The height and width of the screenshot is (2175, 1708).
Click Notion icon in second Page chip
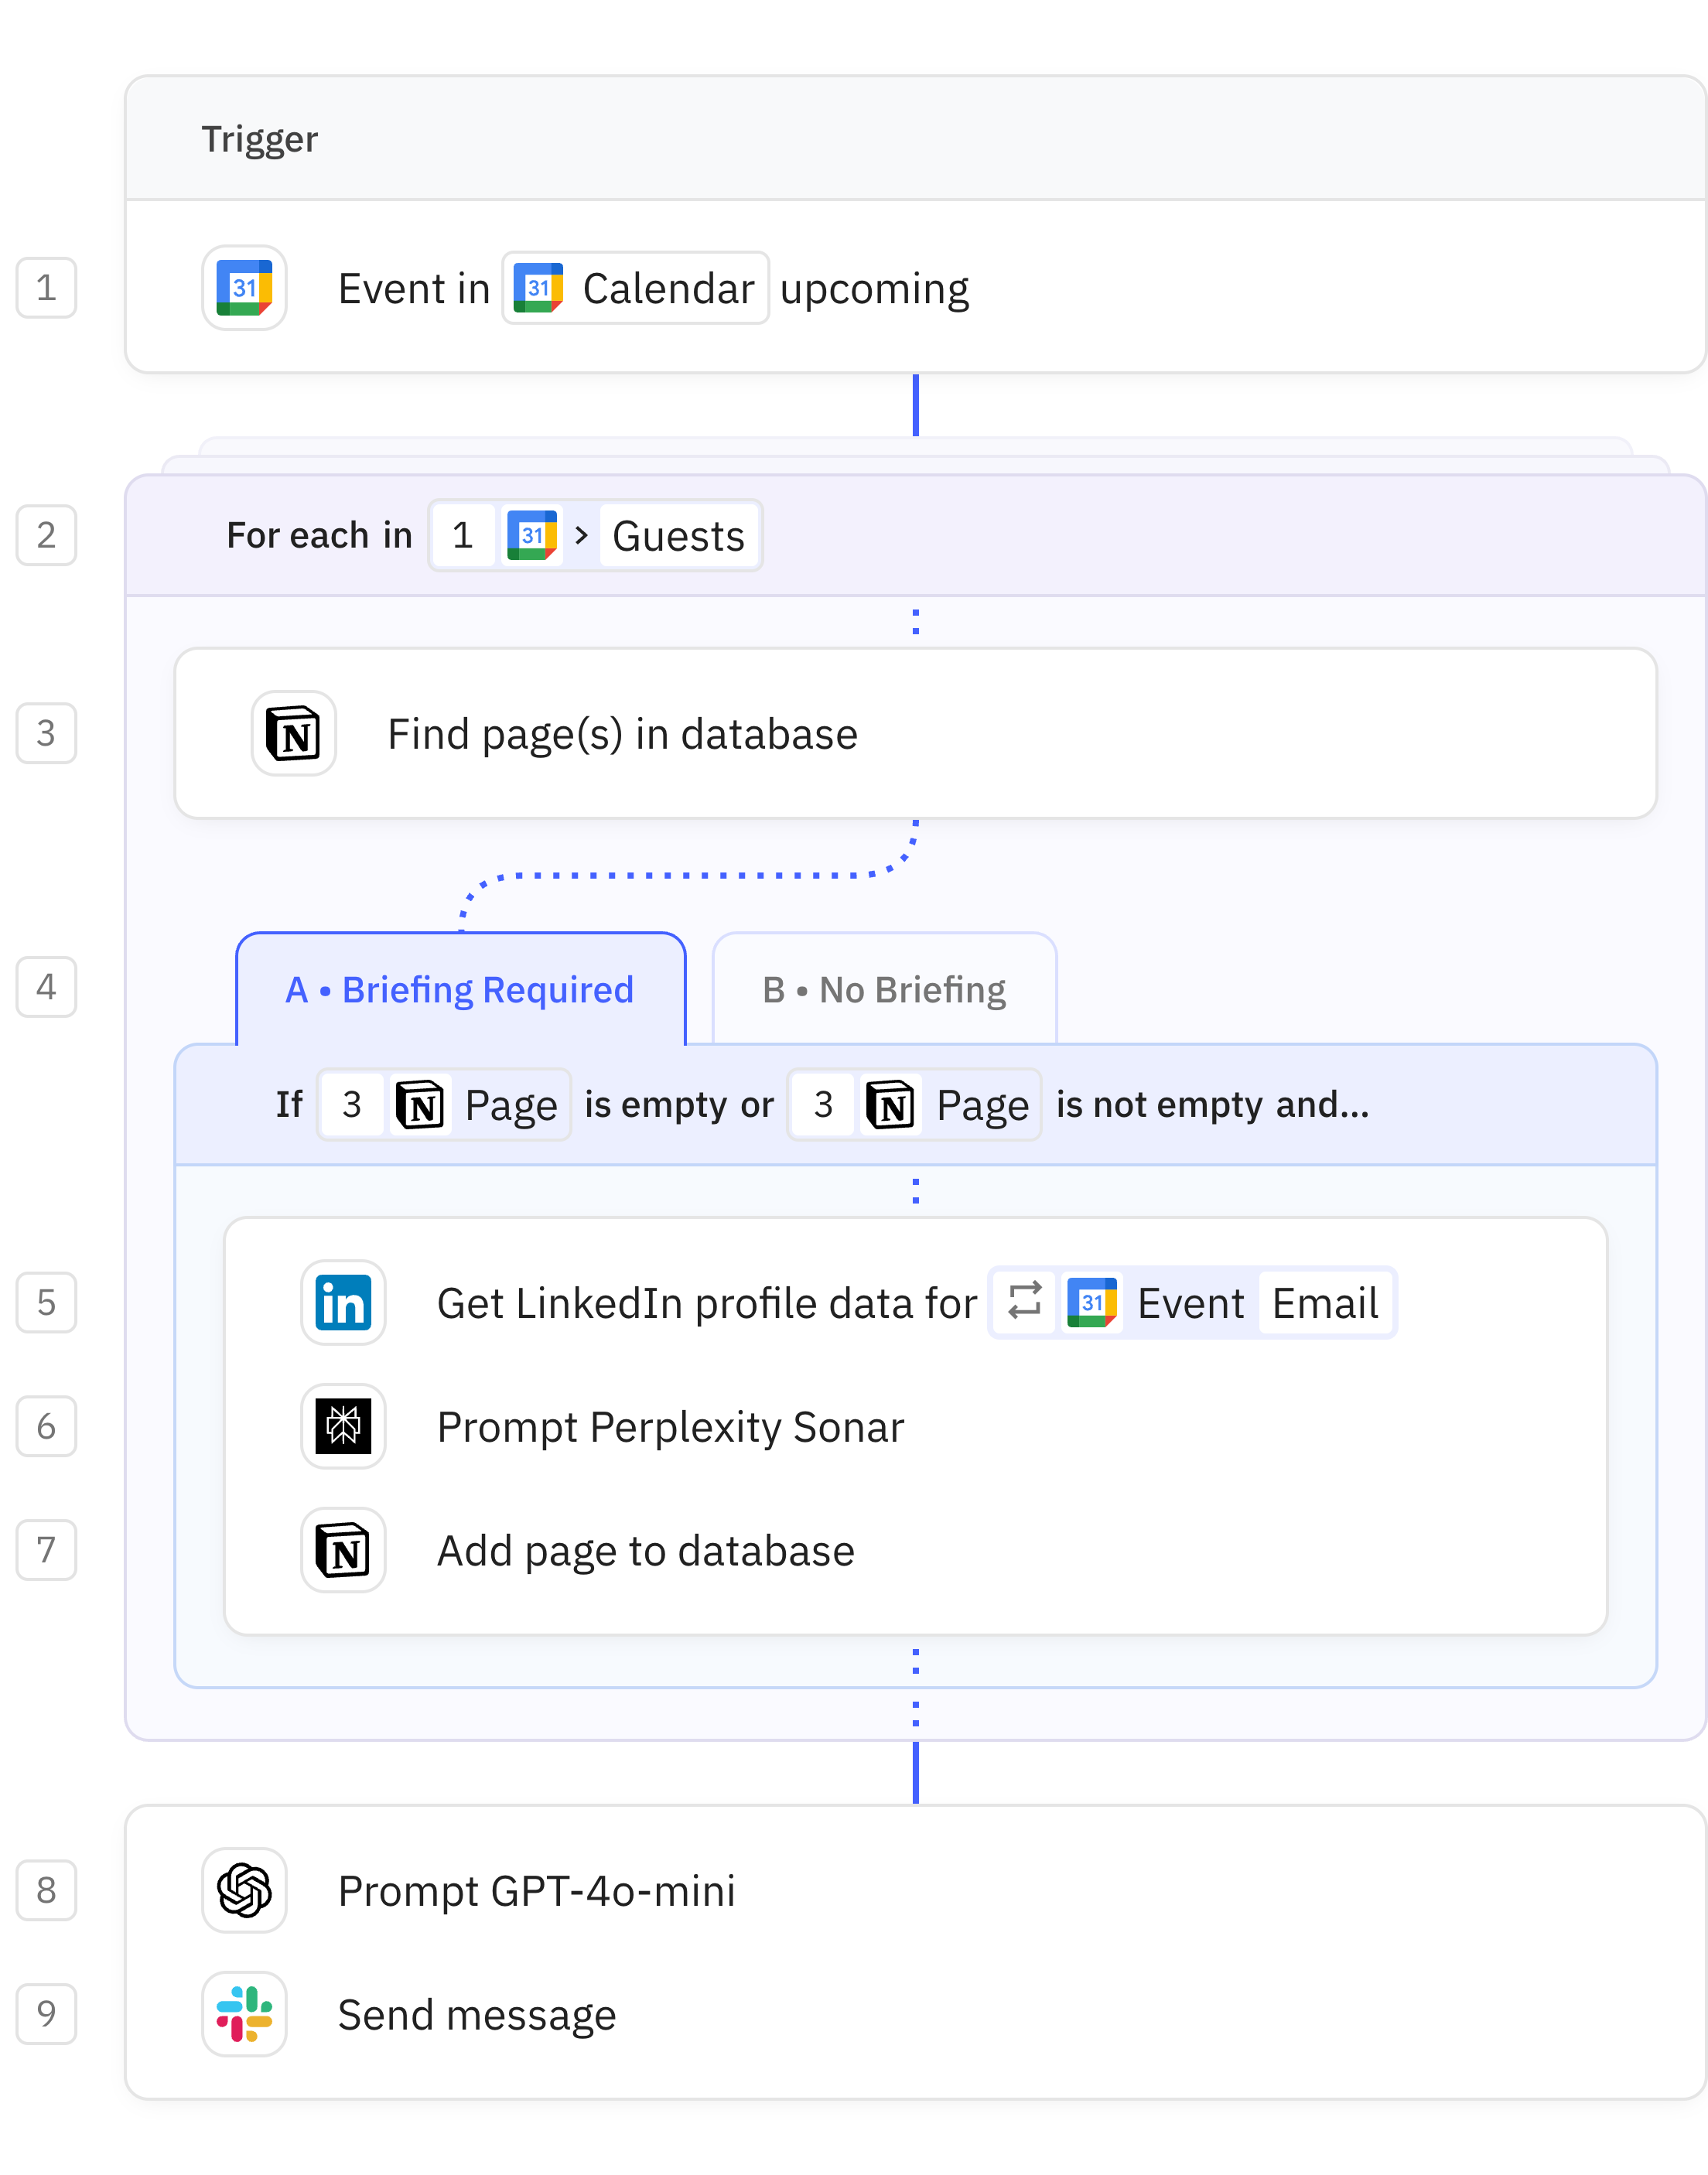tap(891, 1104)
